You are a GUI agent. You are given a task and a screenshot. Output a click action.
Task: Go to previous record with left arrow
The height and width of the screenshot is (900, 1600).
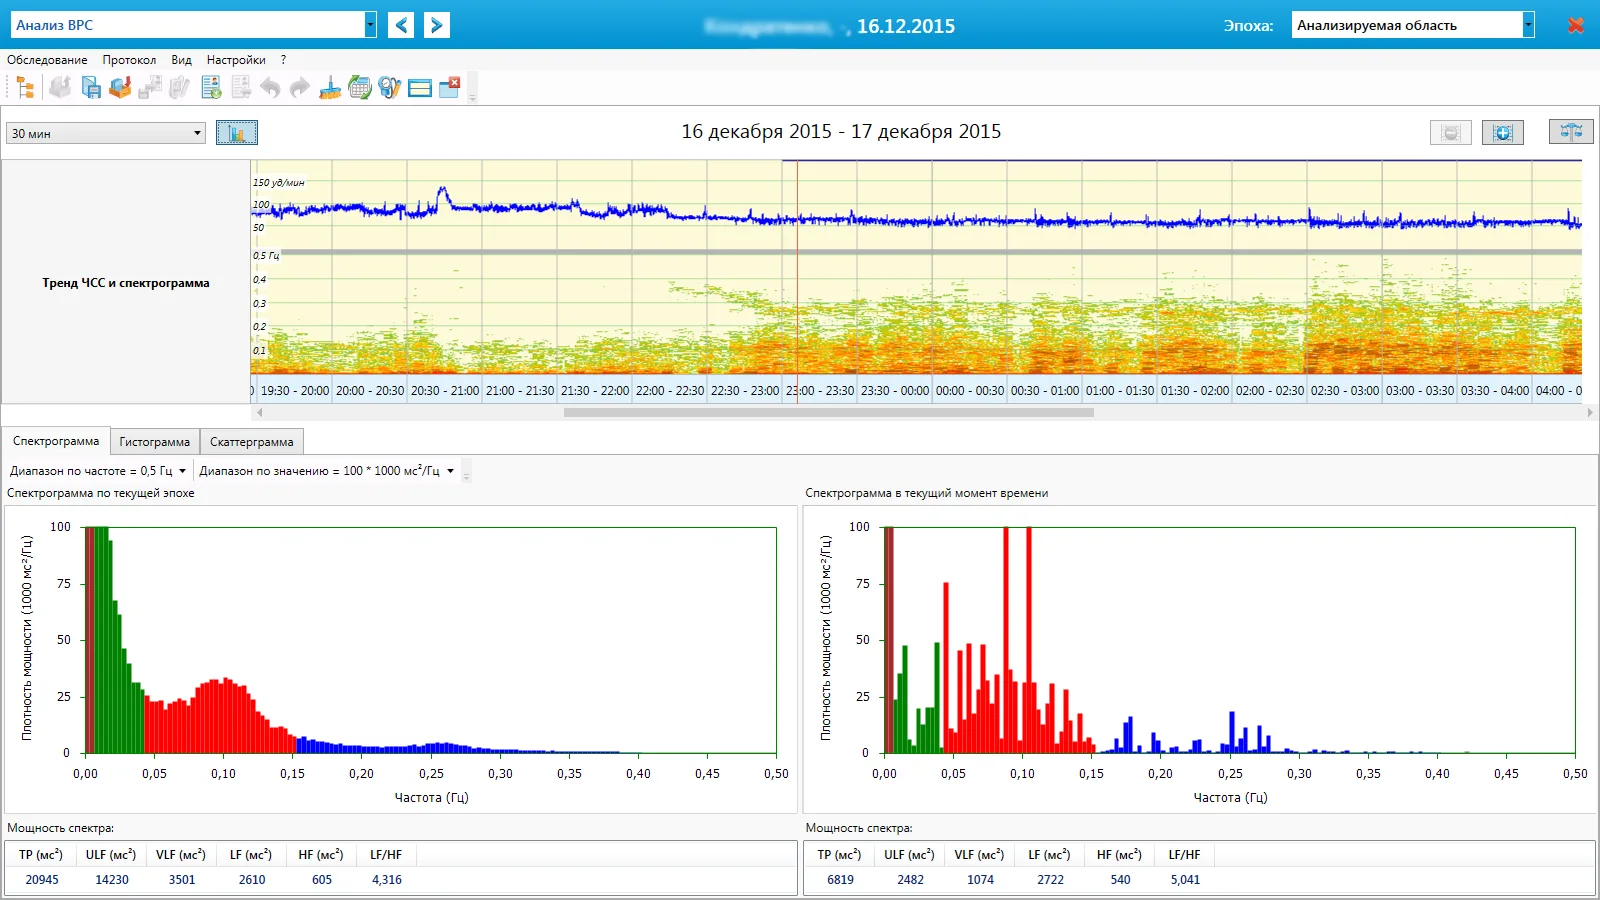(401, 25)
